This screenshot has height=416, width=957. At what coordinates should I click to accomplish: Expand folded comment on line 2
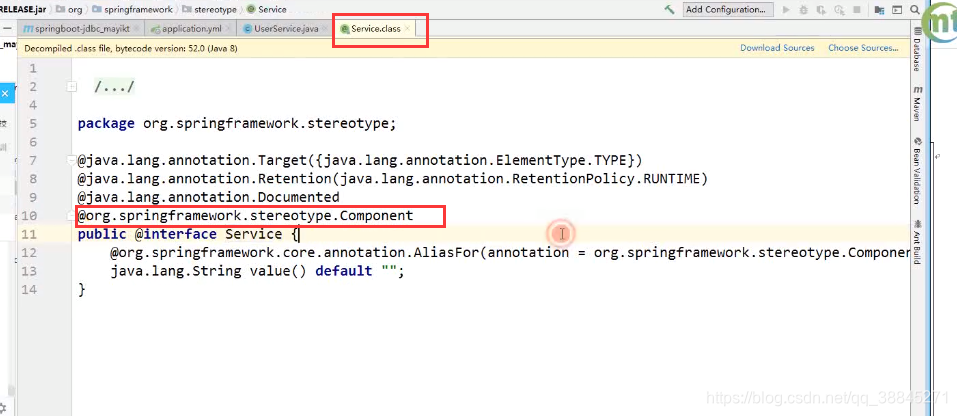click(72, 87)
